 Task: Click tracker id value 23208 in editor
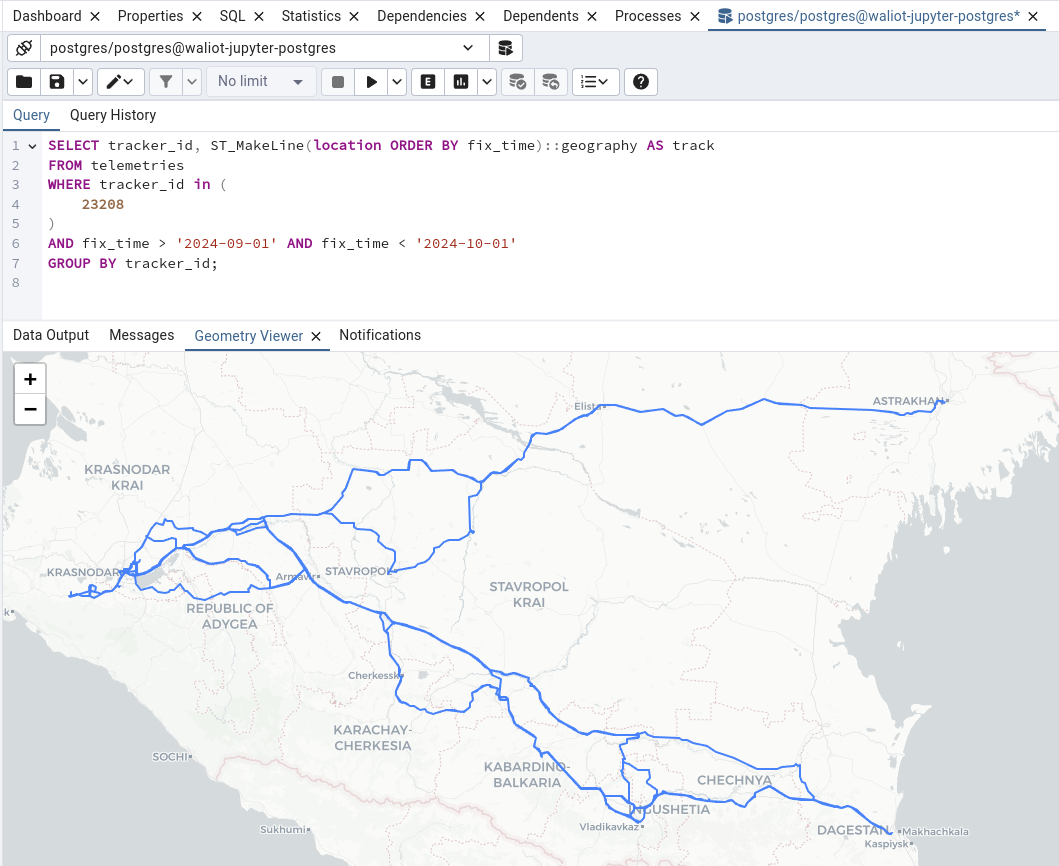tap(103, 204)
